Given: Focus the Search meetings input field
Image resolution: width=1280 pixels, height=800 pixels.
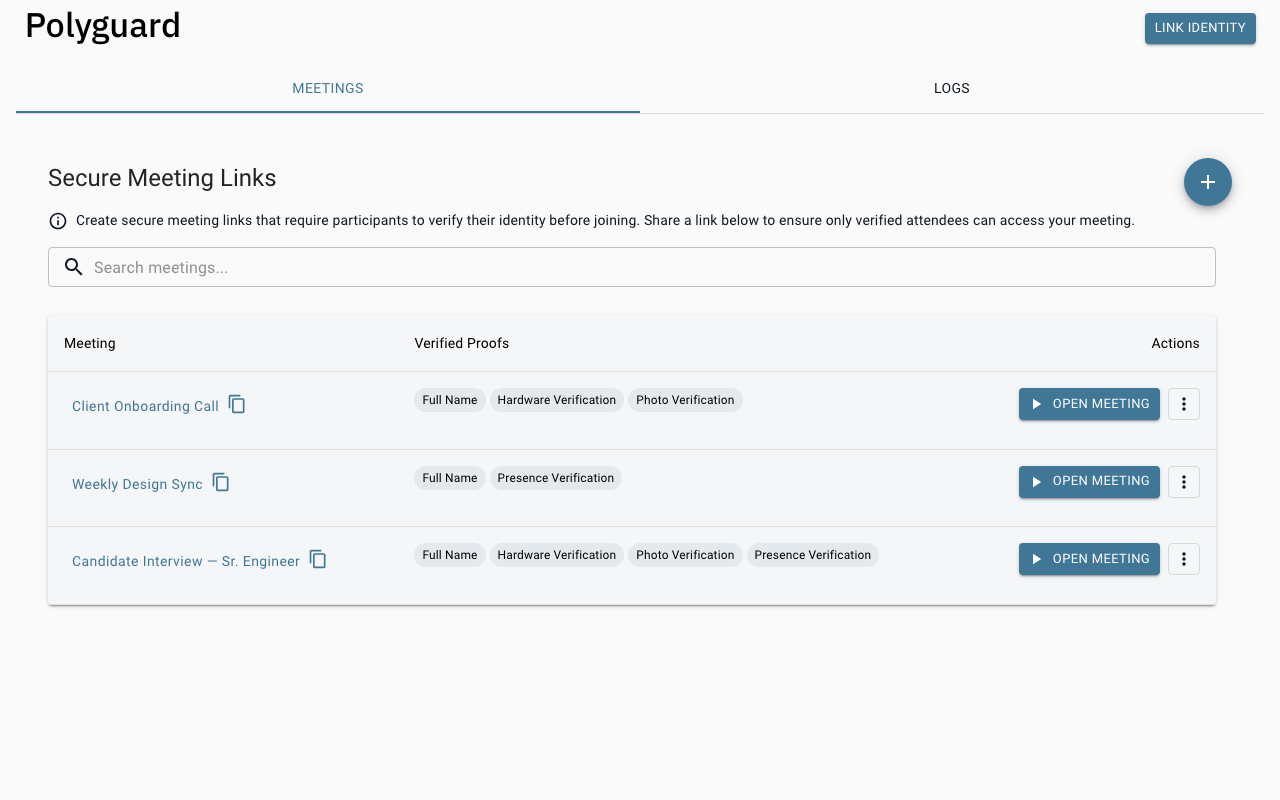Looking at the screenshot, I should click(640, 267).
